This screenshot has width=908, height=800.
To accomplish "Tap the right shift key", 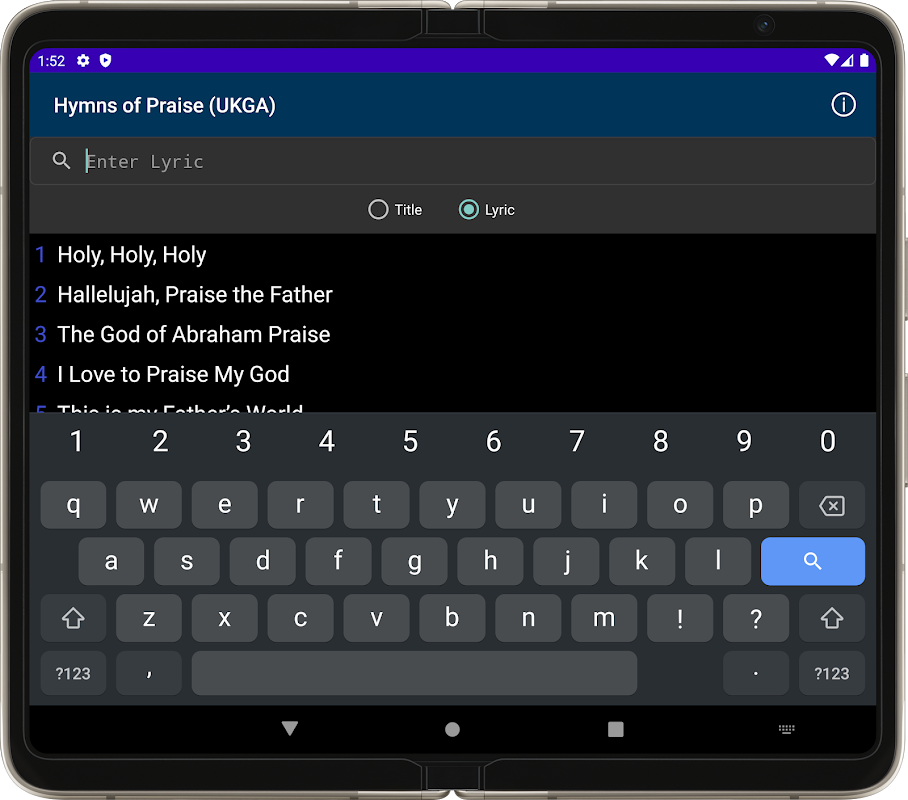I will click(832, 618).
